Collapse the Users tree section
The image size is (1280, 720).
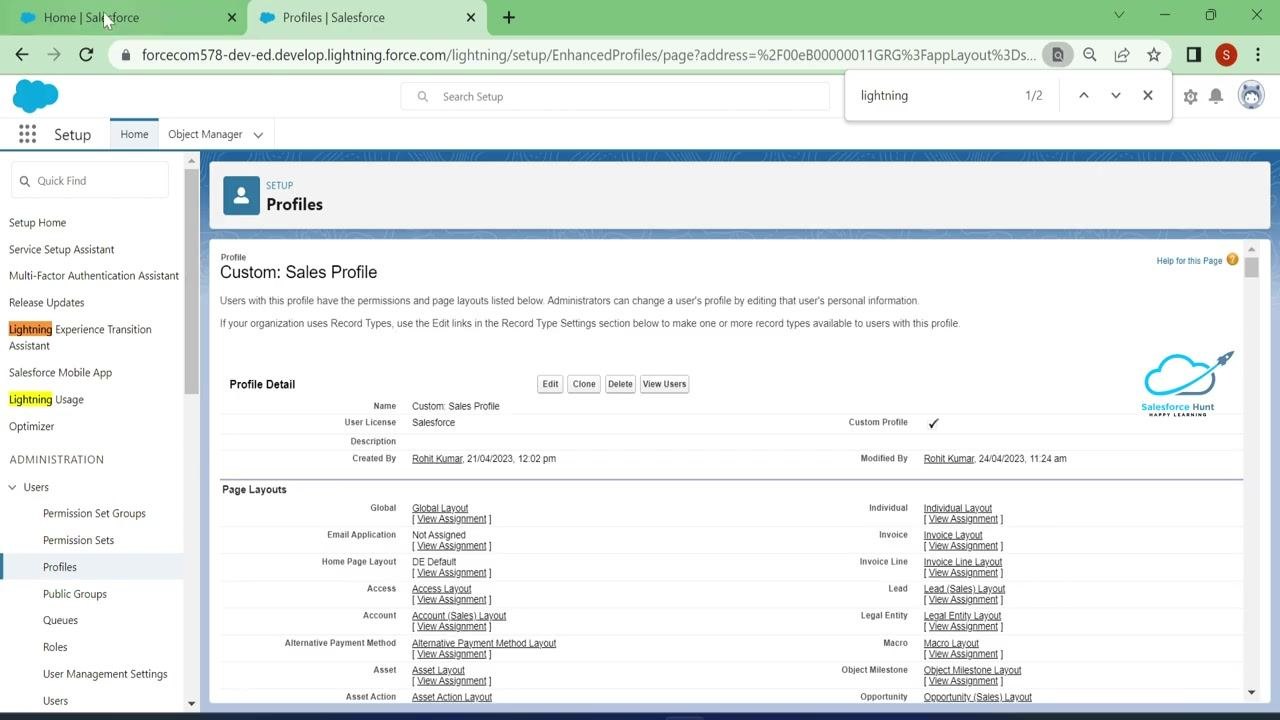tap(13, 487)
